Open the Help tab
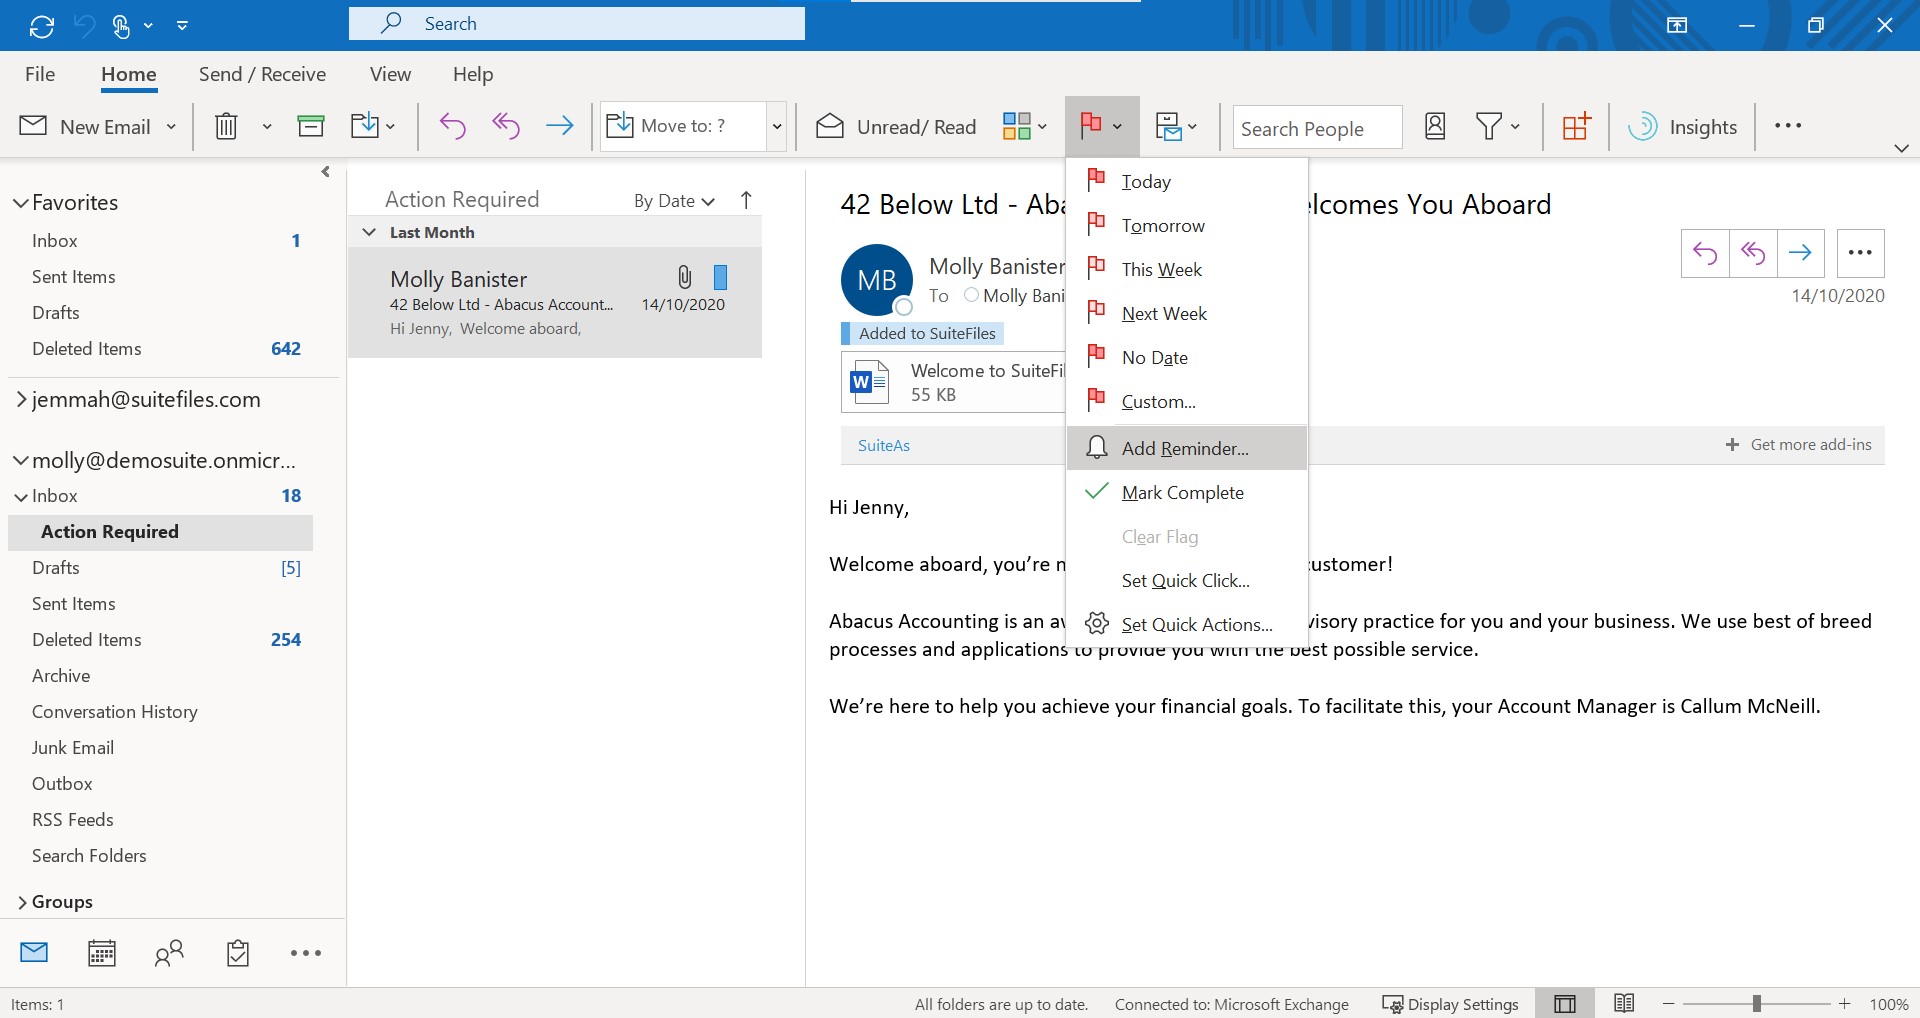 pyautogui.click(x=473, y=74)
